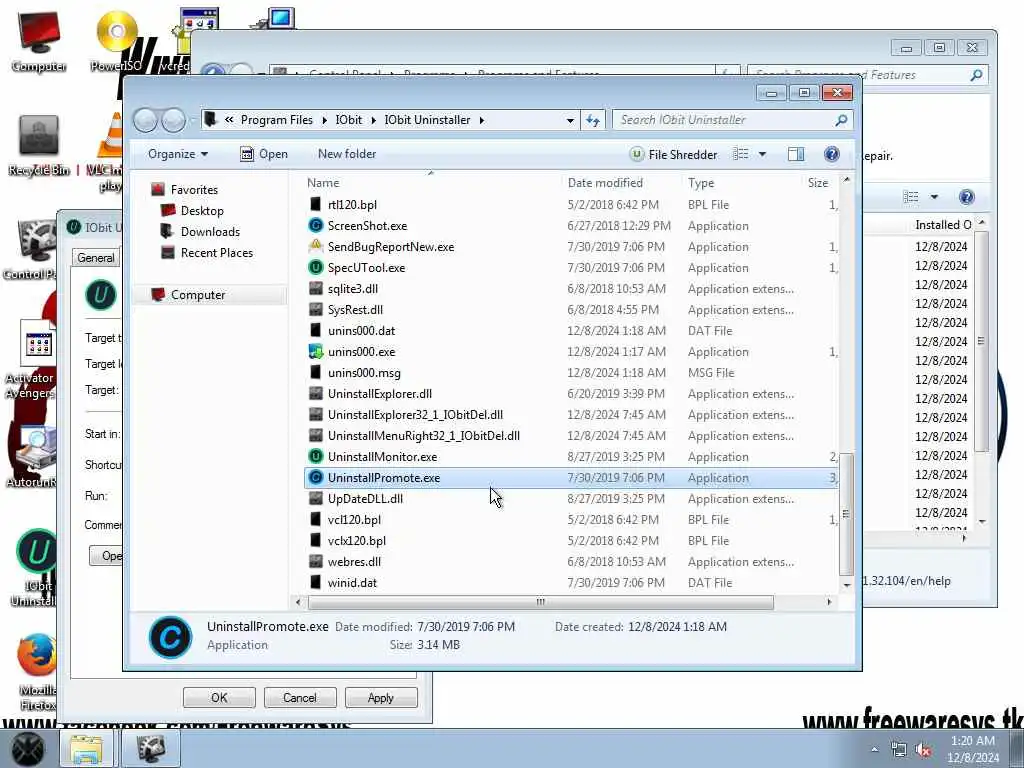The height and width of the screenshot is (768, 1024).
Task: Click the muted volume tray icon
Action: pos(923,750)
